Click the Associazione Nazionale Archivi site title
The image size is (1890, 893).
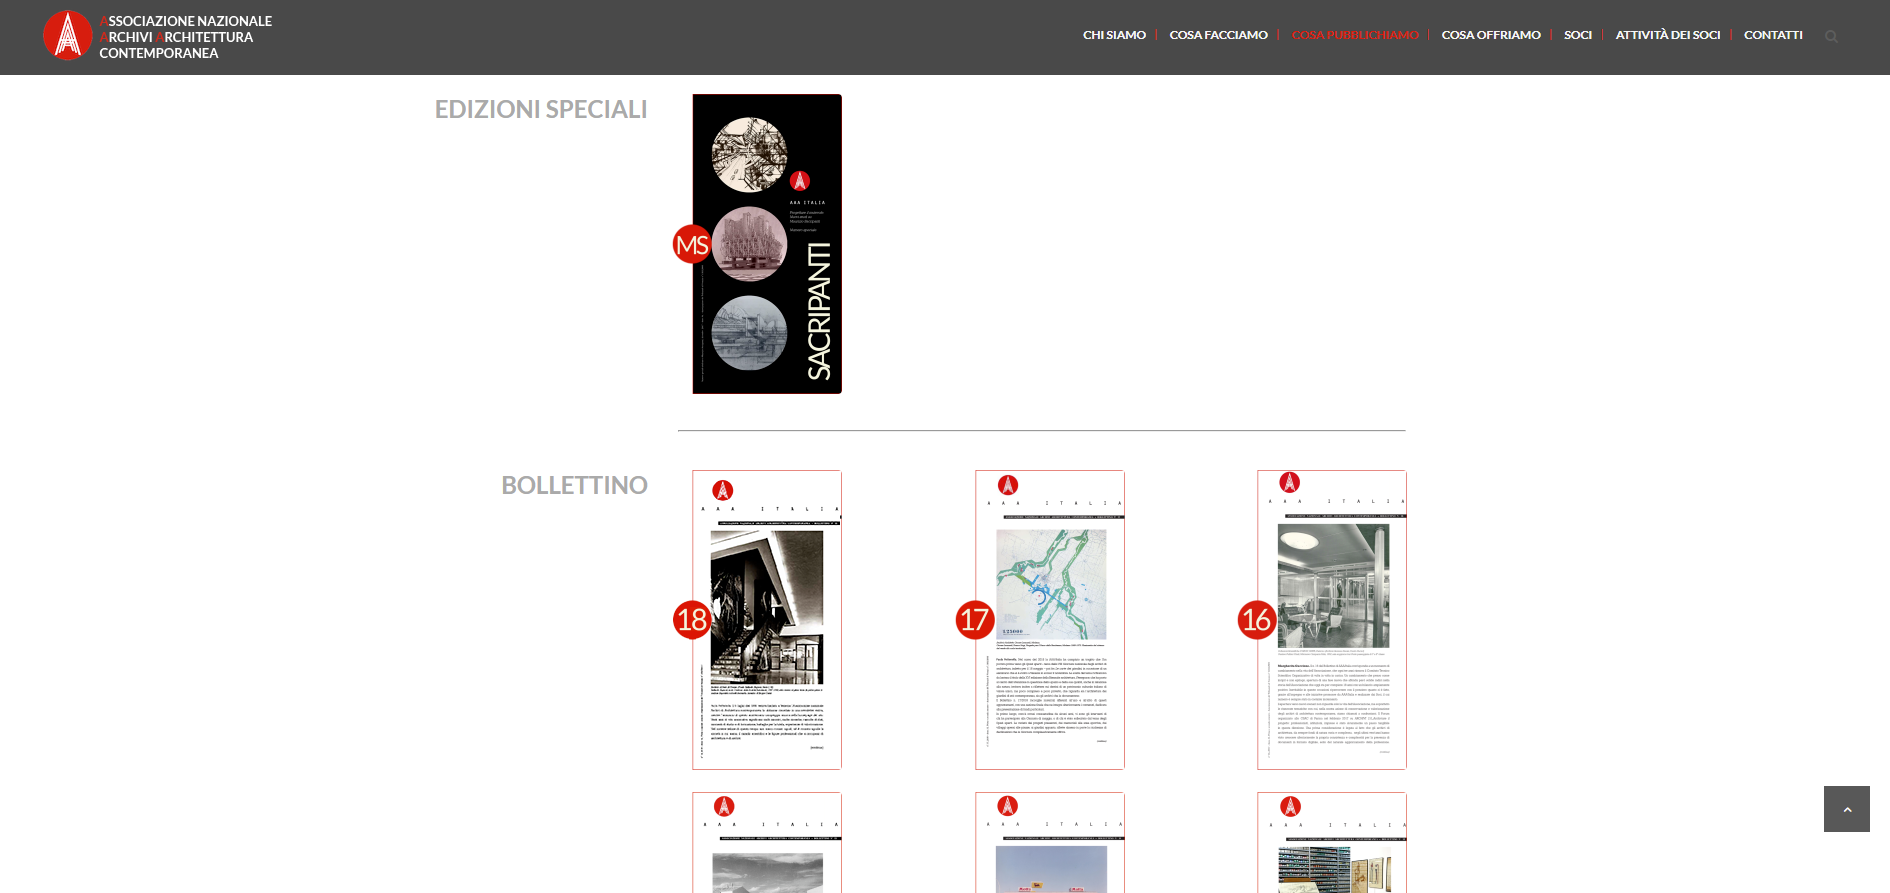coord(185,37)
